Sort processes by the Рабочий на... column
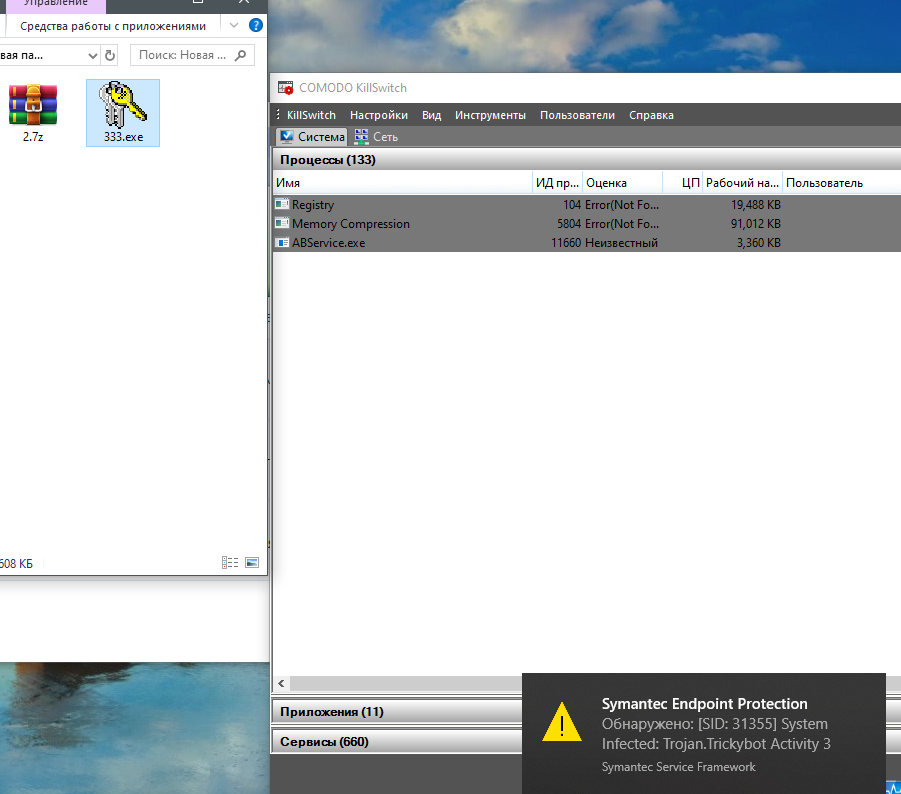 click(742, 183)
